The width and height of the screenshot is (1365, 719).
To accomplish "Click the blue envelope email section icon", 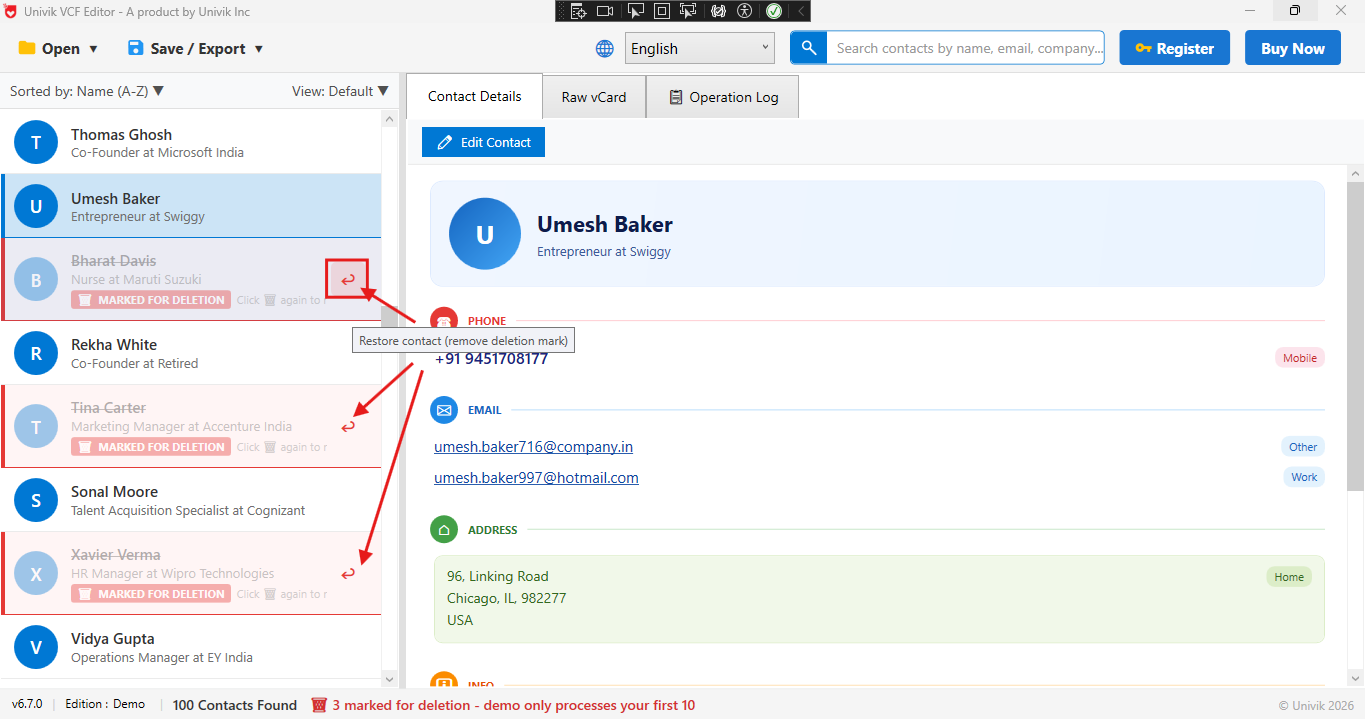I will point(444,410).
